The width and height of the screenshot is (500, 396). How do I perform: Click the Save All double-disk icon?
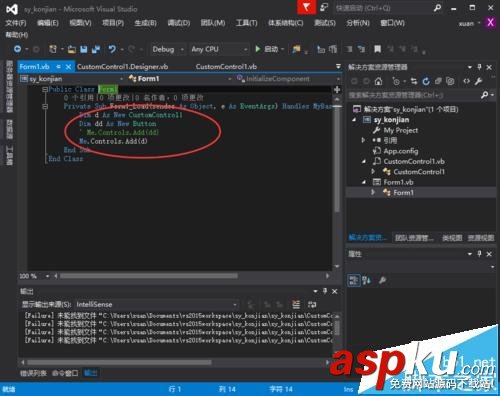coord(96,50)
